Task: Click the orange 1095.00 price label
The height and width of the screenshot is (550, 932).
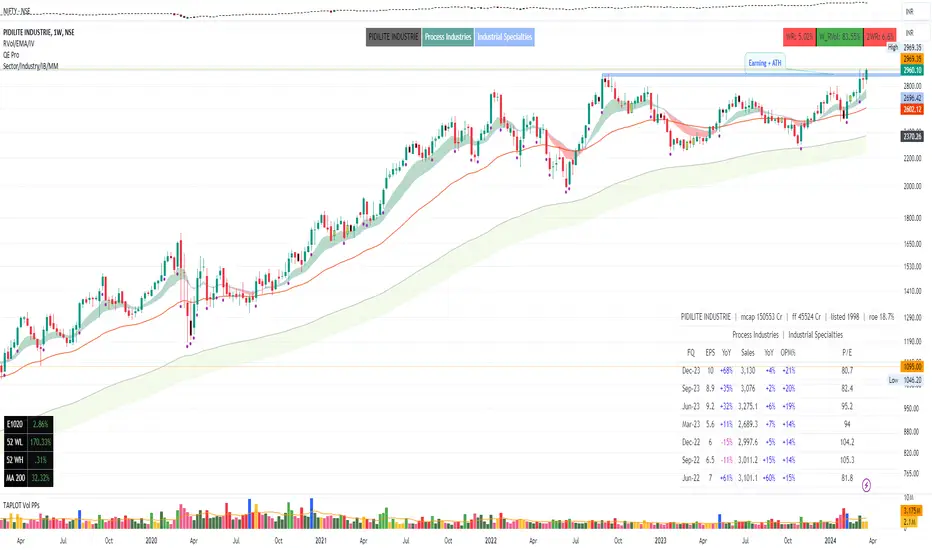Action: [x=912, y=367]
